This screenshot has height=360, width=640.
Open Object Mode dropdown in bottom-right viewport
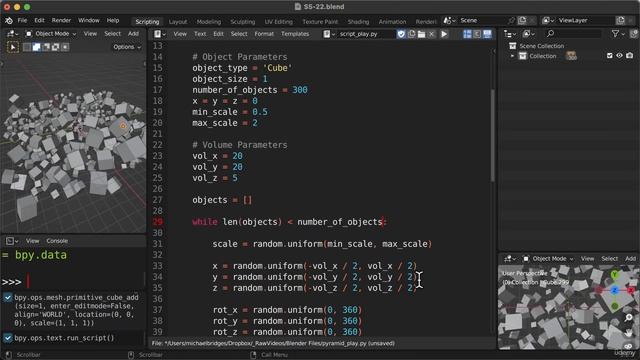[x=549, y=259]
